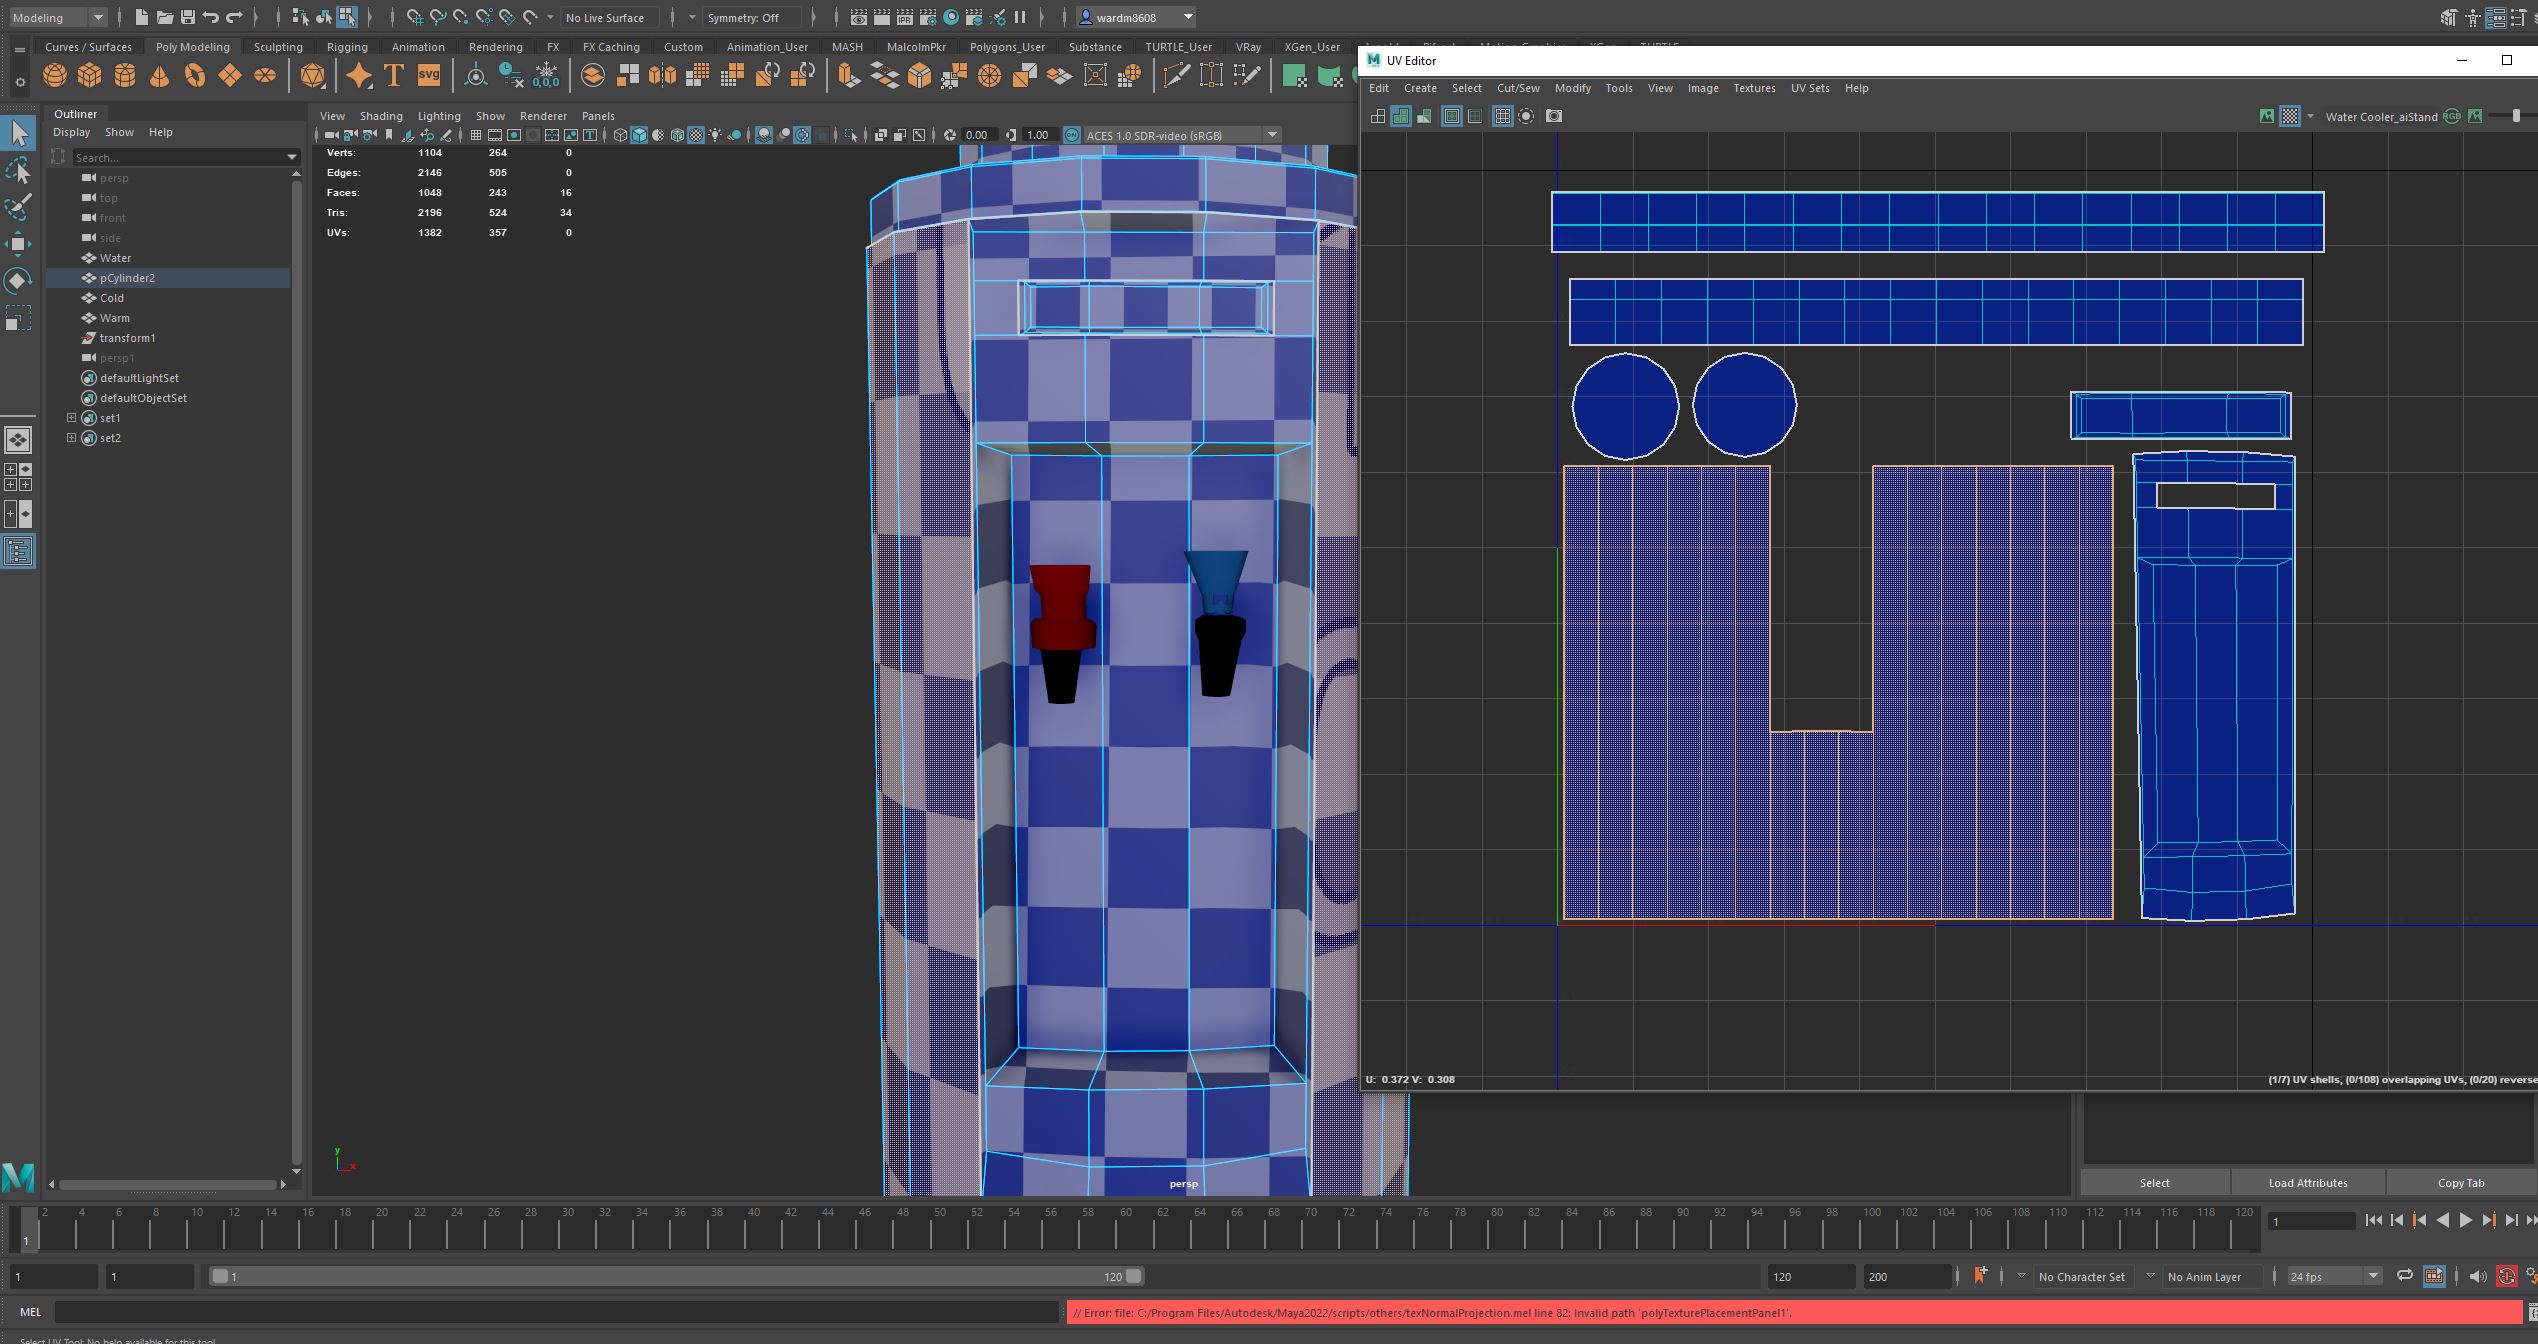Expand the set1 node in Outliner
This screenshot has width=2538, height=1344.
[71, 418]
